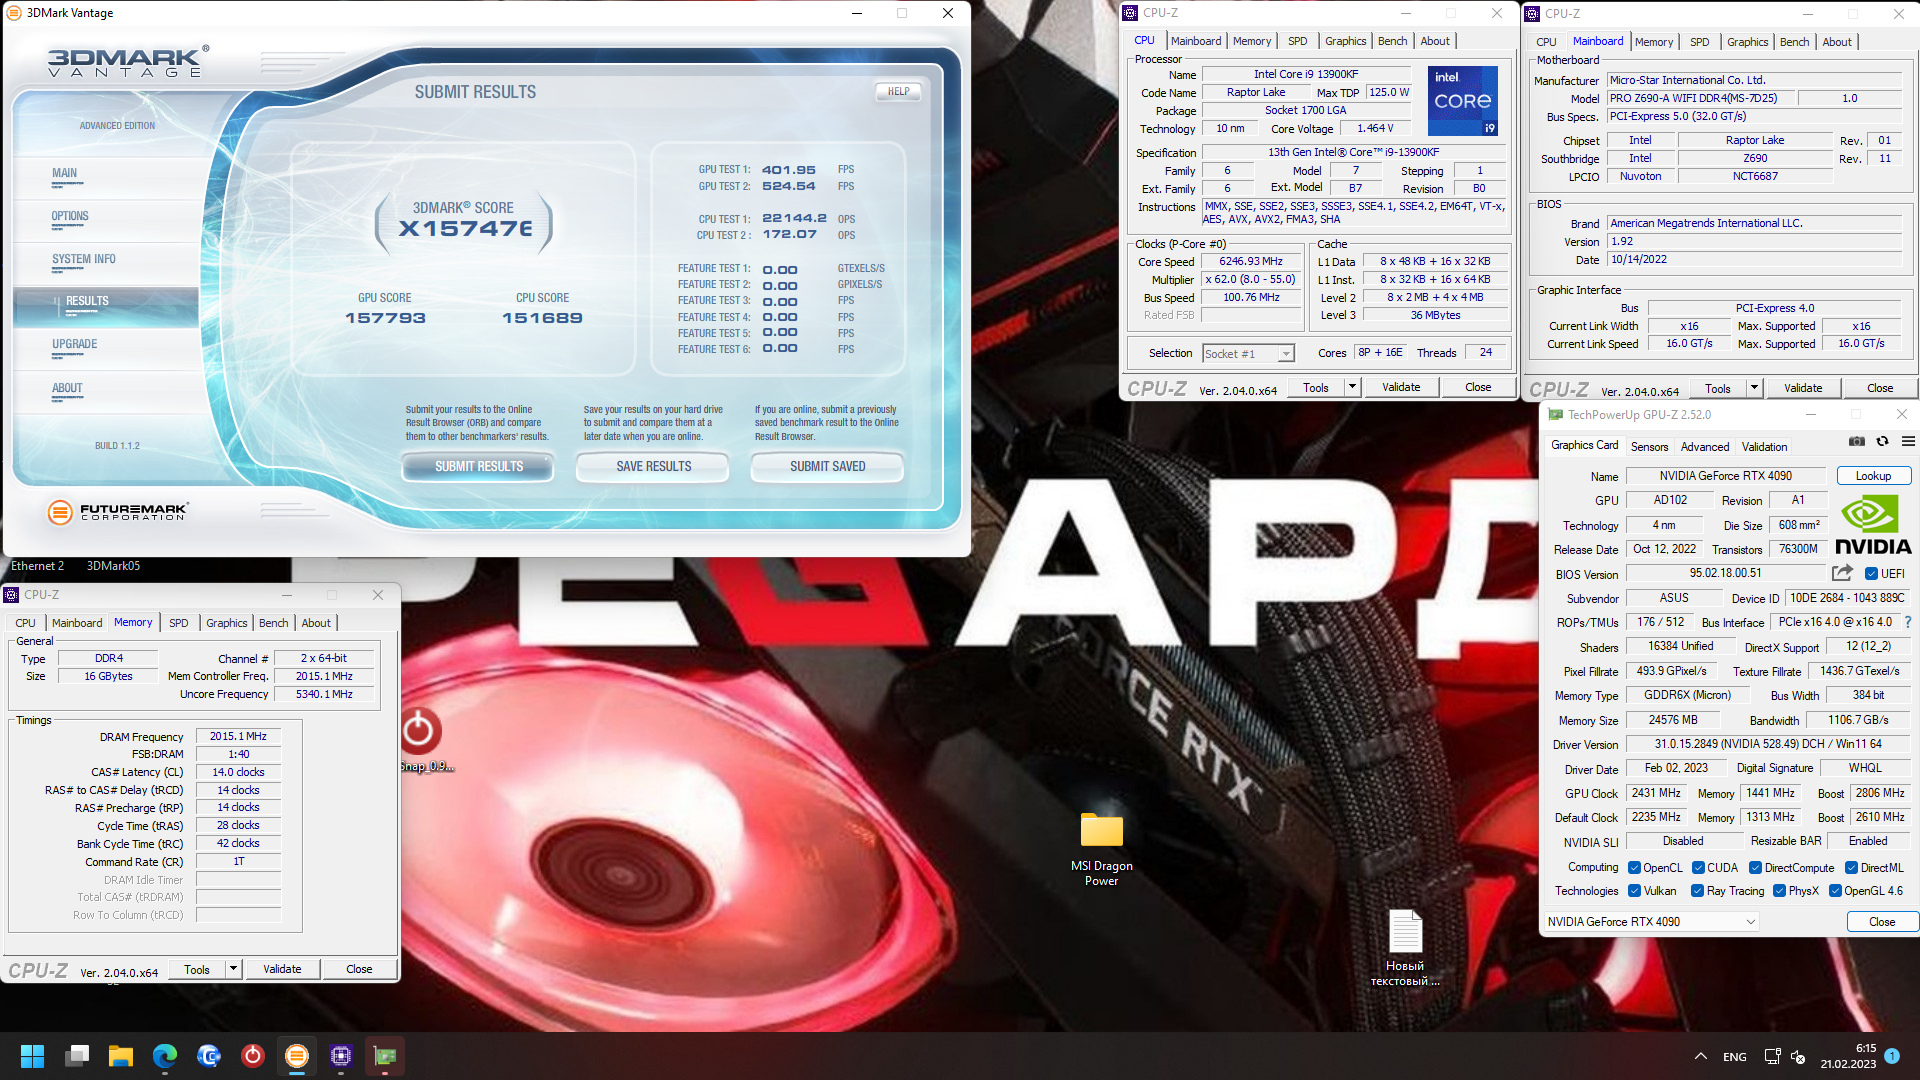Viewport: 1920px width, 1080px height.
Task: Open the SPD tab in CPU-Z Memory window
Action: pyautogui.click(x=178, y=623)
